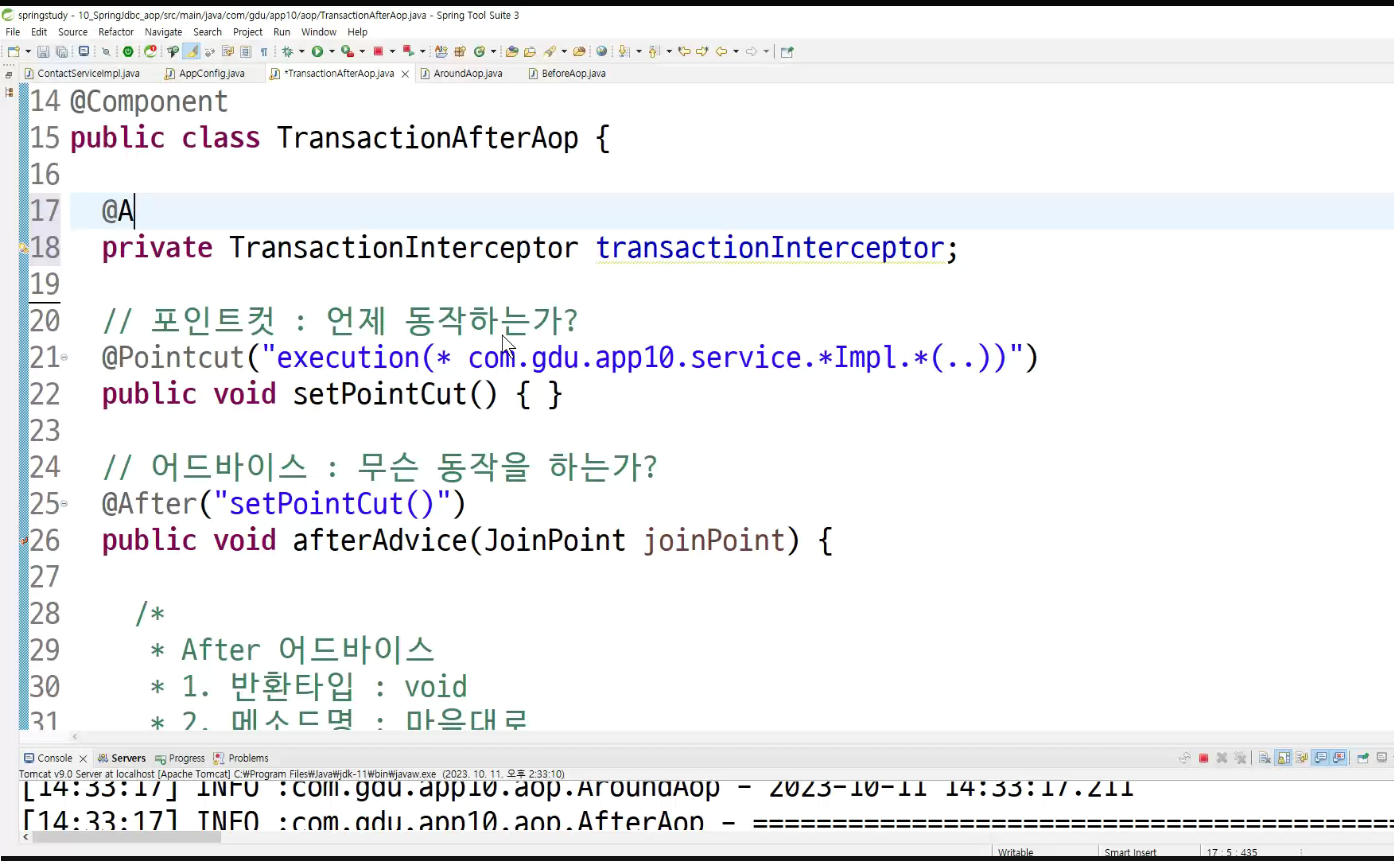Switch to the ContactServiceImpl.java tab

81,74
